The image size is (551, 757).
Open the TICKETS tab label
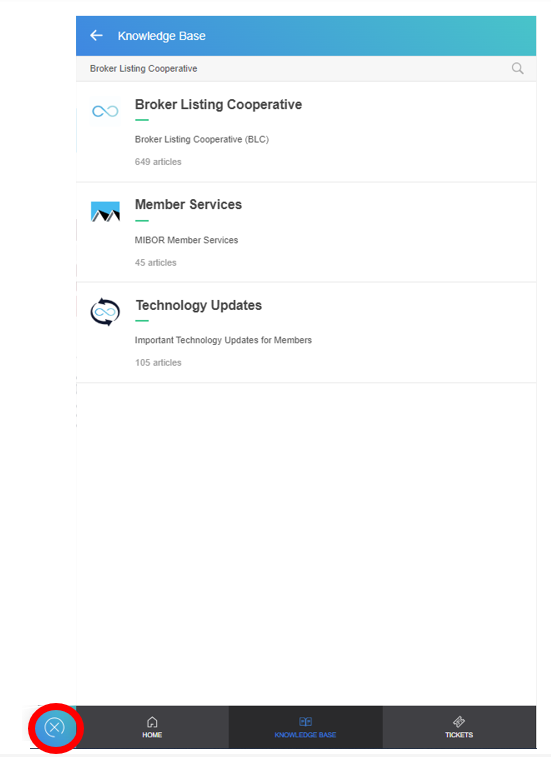point(459,735)
